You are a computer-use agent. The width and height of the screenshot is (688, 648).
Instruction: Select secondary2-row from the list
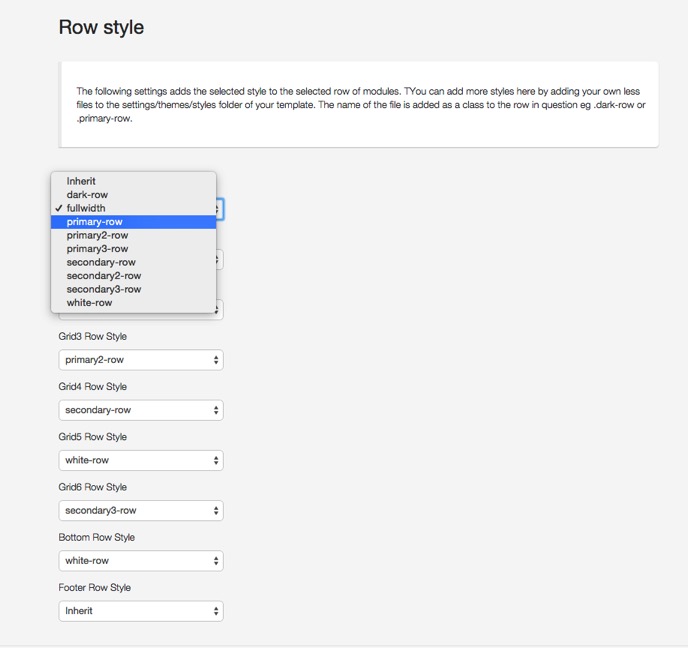click(133, 276)
